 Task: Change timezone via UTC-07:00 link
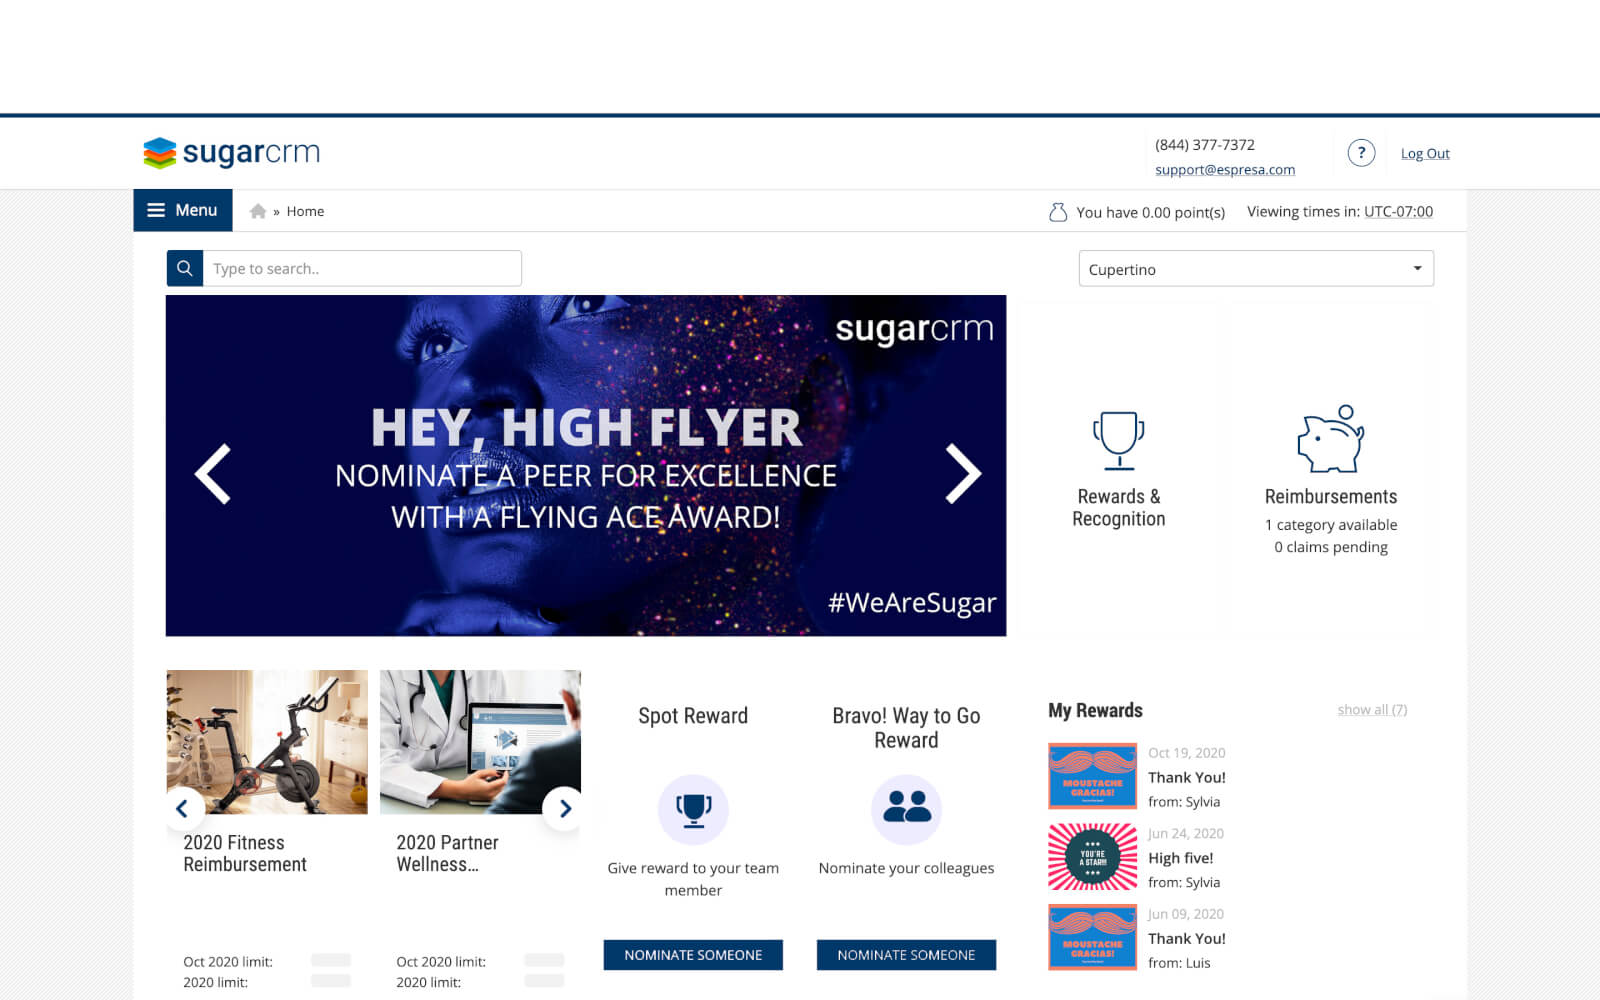click(x=1398, y=211)
